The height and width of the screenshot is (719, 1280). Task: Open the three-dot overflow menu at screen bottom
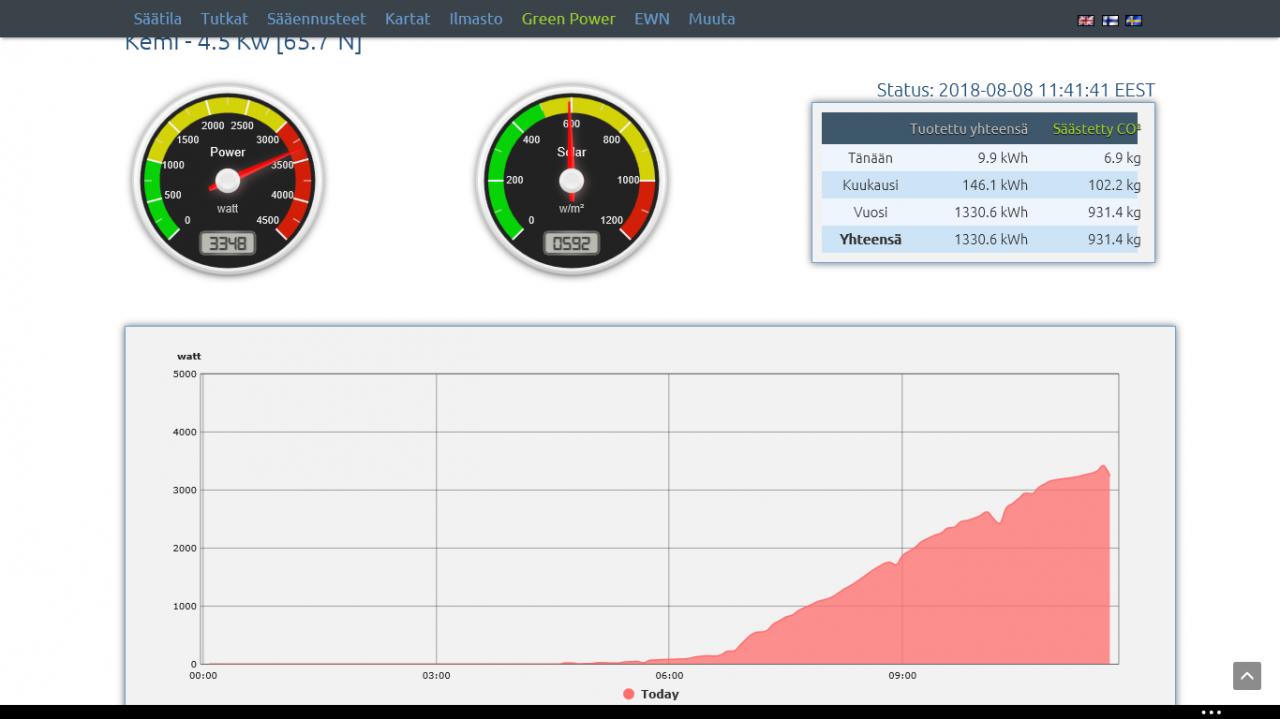point(1211,712)
